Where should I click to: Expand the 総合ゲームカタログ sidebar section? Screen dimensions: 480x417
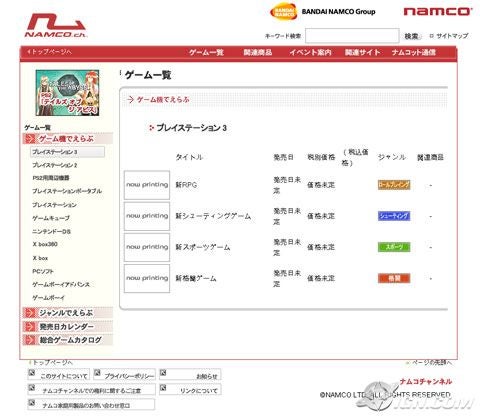[68, 340]
